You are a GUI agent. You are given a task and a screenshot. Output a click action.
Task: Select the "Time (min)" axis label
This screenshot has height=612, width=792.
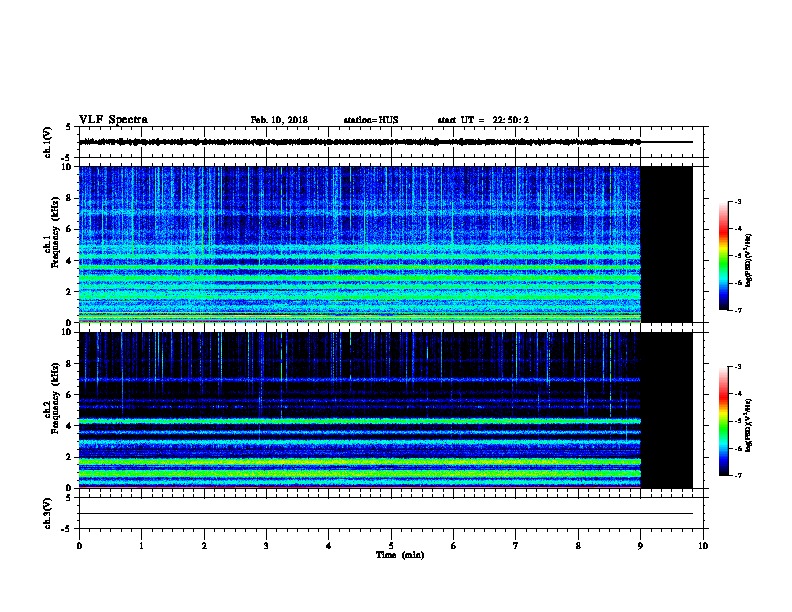click(x=400, y=555)
